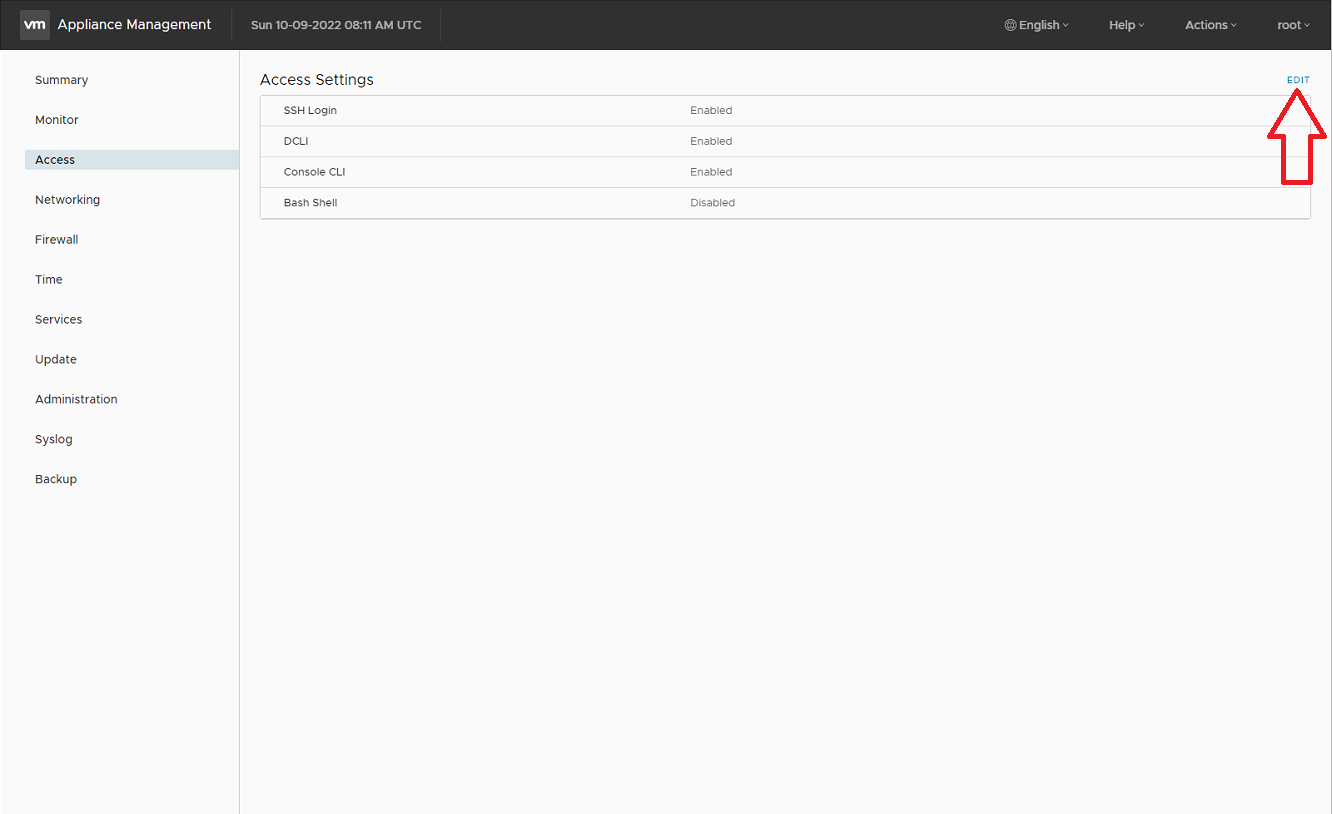1333x814 pixels.
Task: Expand the Actions dropdown menu
Action: (x=1211, y=25)
